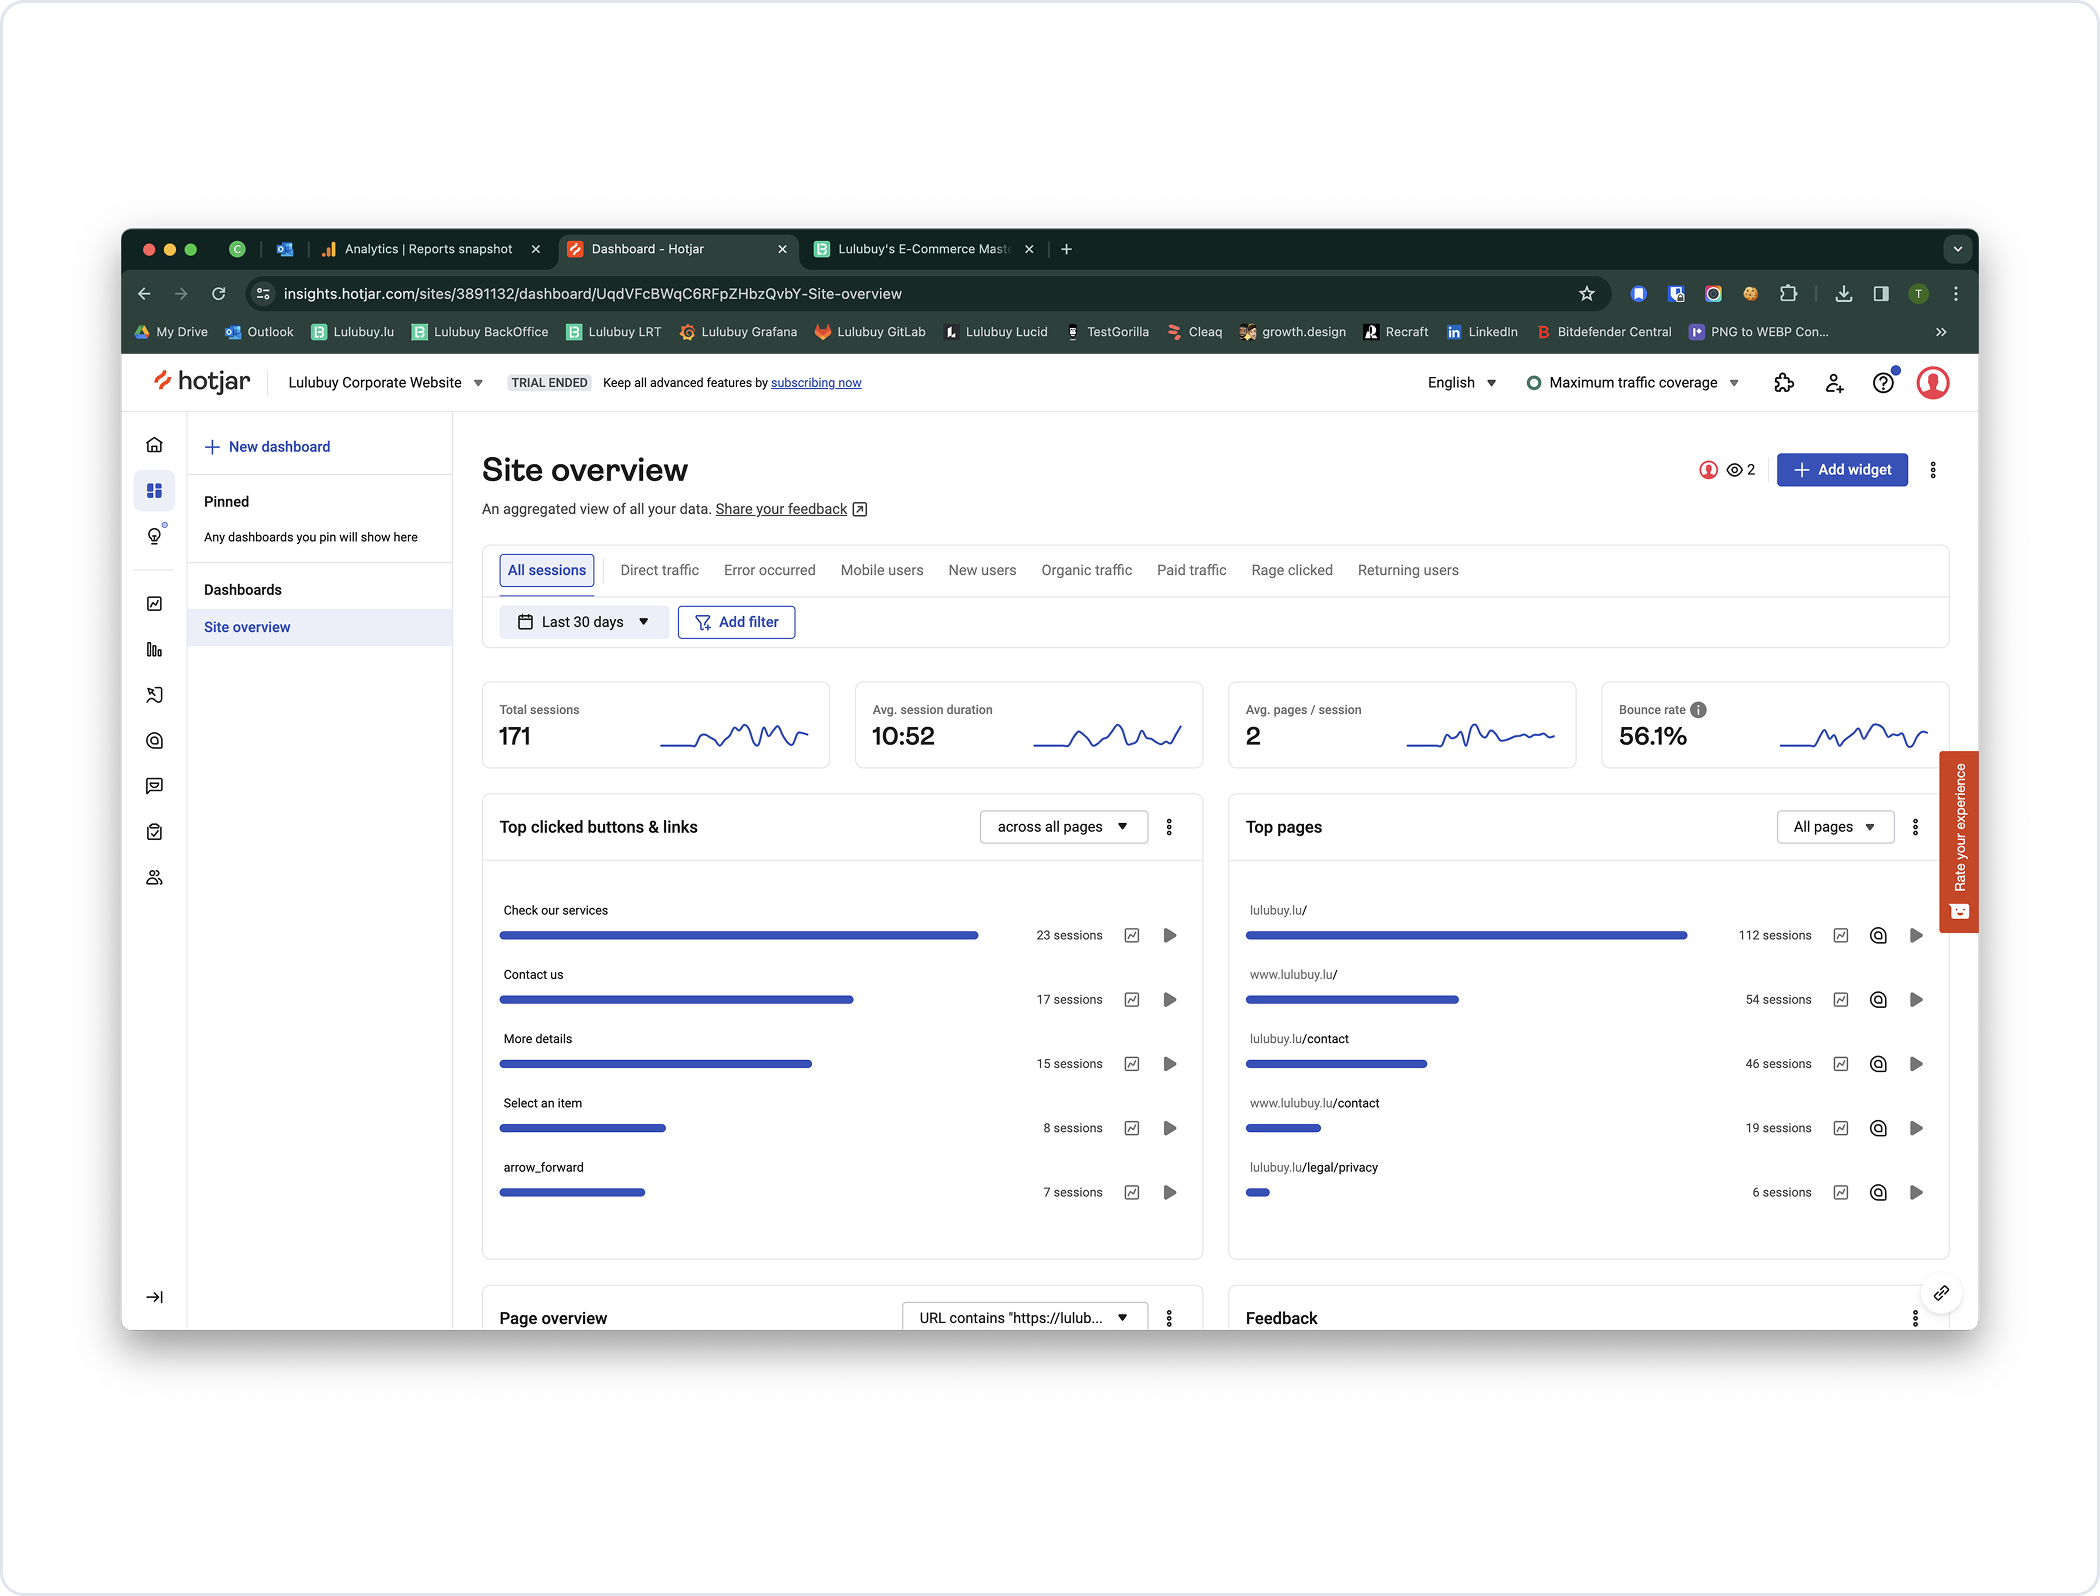Expand the collapsed sidebar arrow

154,1297
